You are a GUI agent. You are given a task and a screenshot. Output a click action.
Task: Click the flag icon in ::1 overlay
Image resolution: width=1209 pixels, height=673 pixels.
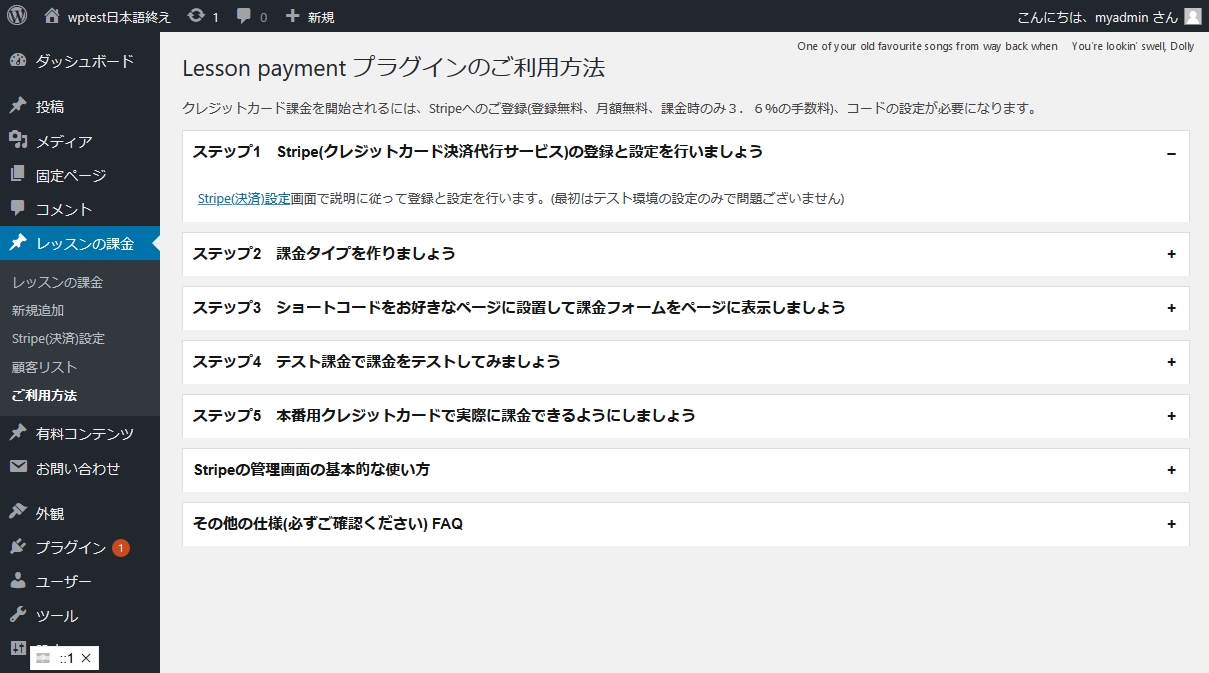point(43,658)
